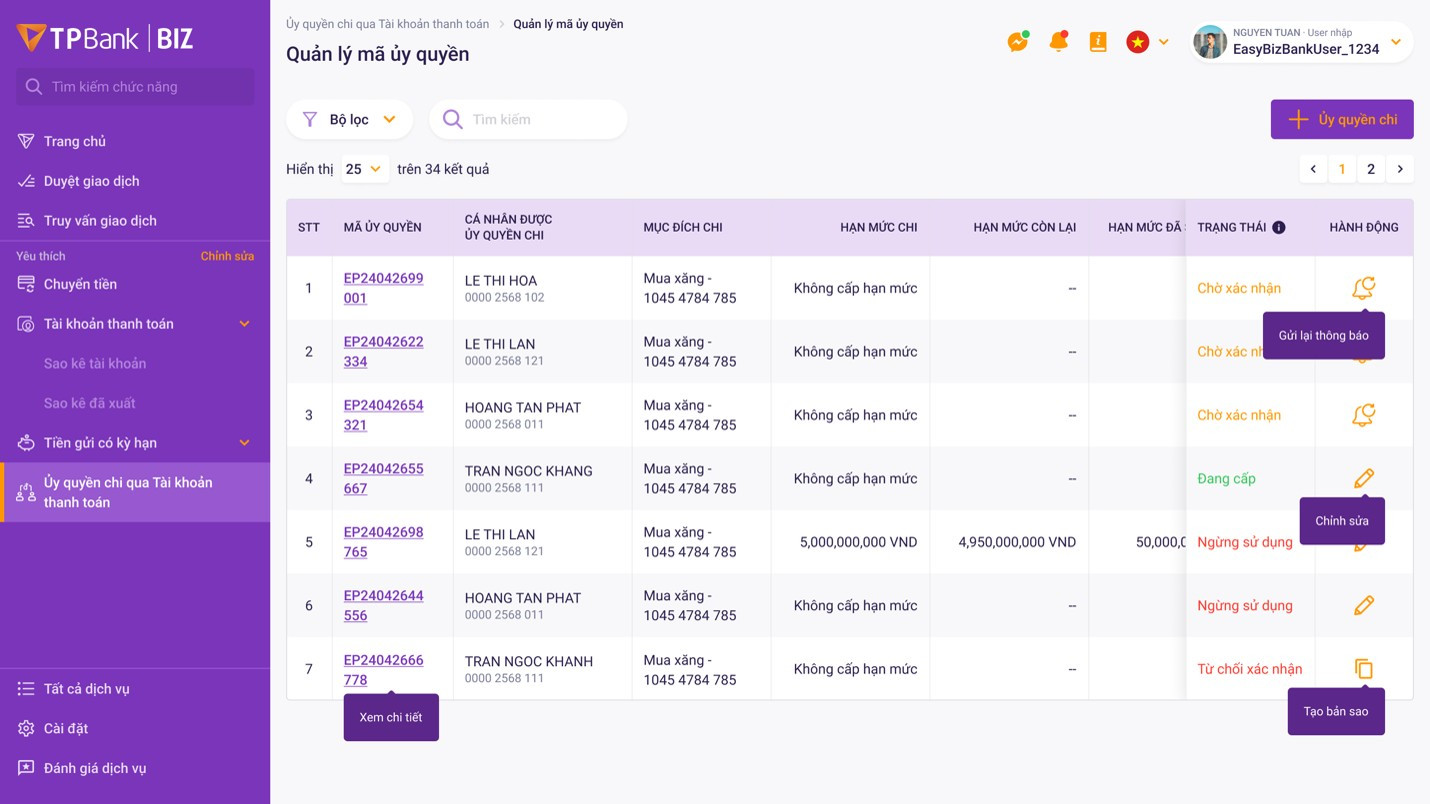Expand the Vietnam flag language selector
The height and width of the screenshot is (804, 1430).
[1148, 42]
